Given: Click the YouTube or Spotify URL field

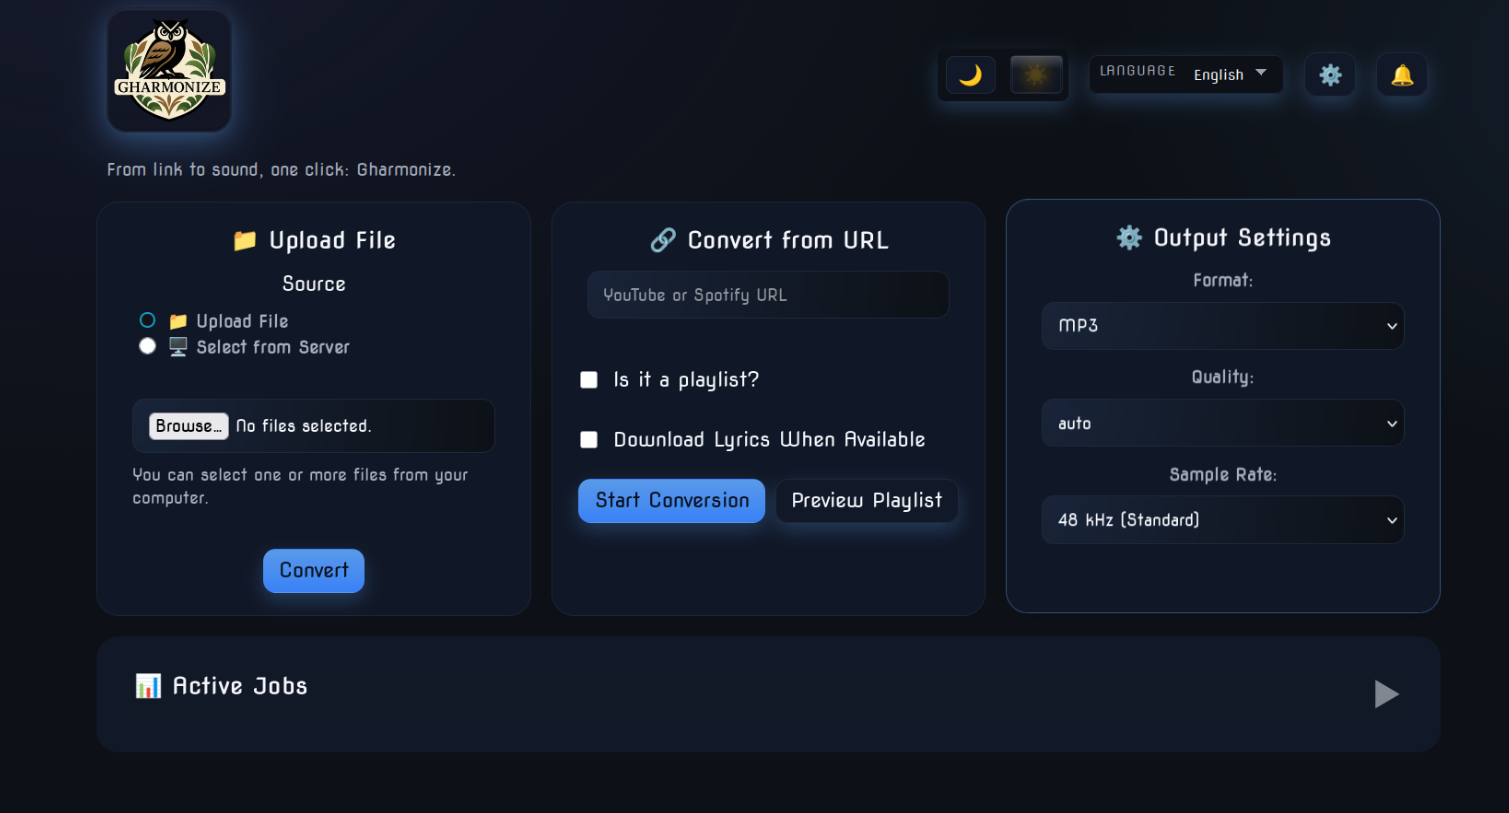Looking at the screenshot, I should (x=767, y=294).
